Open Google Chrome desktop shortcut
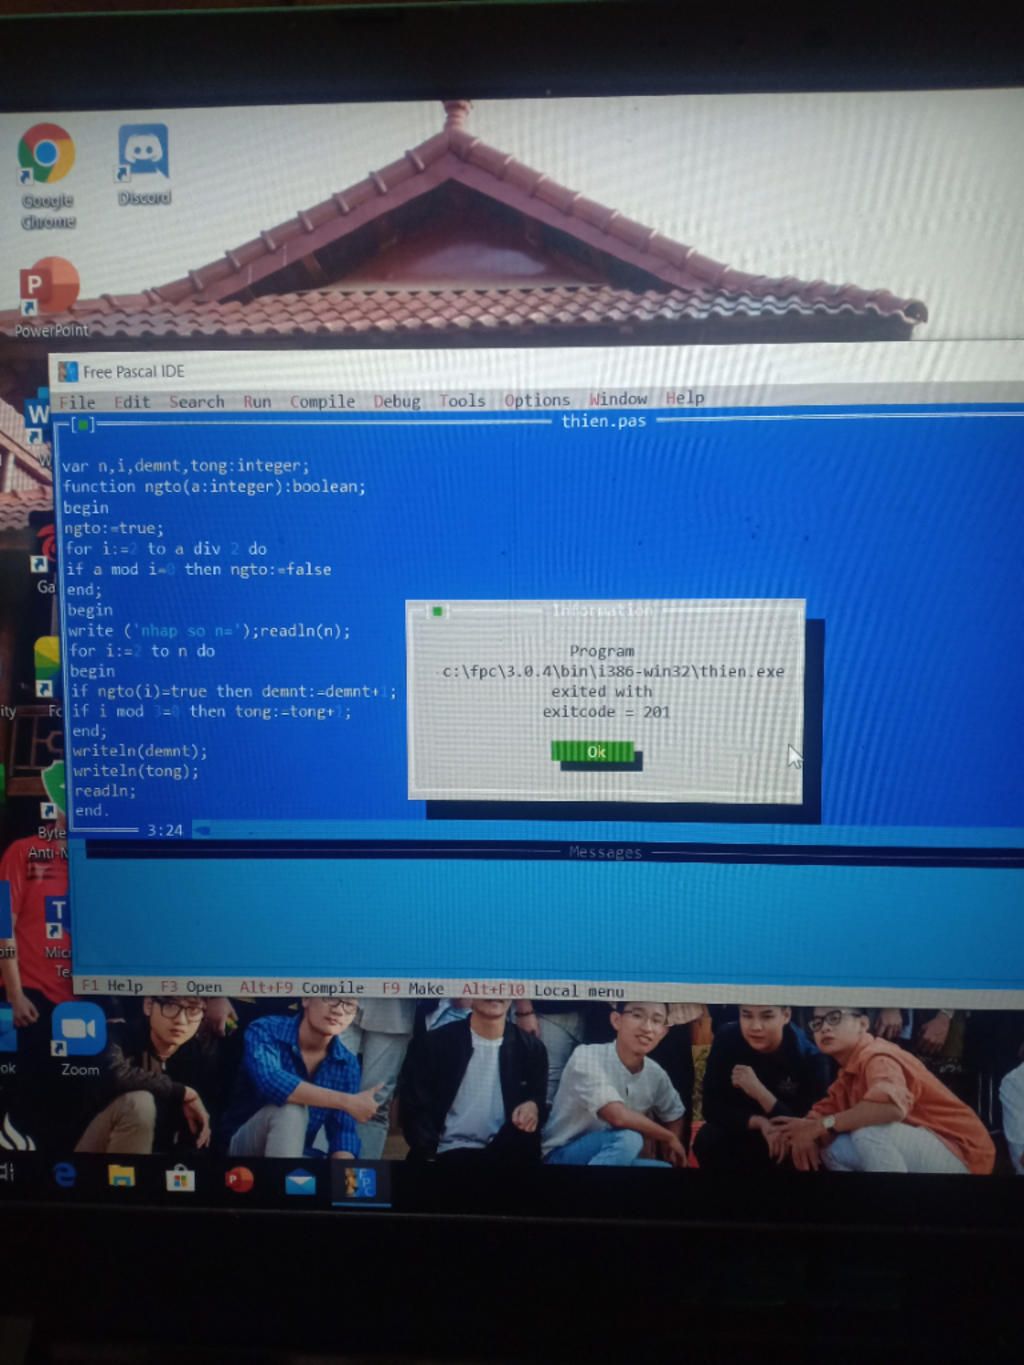Viewport: 1024px width, 1365px height. click(46, 175)
